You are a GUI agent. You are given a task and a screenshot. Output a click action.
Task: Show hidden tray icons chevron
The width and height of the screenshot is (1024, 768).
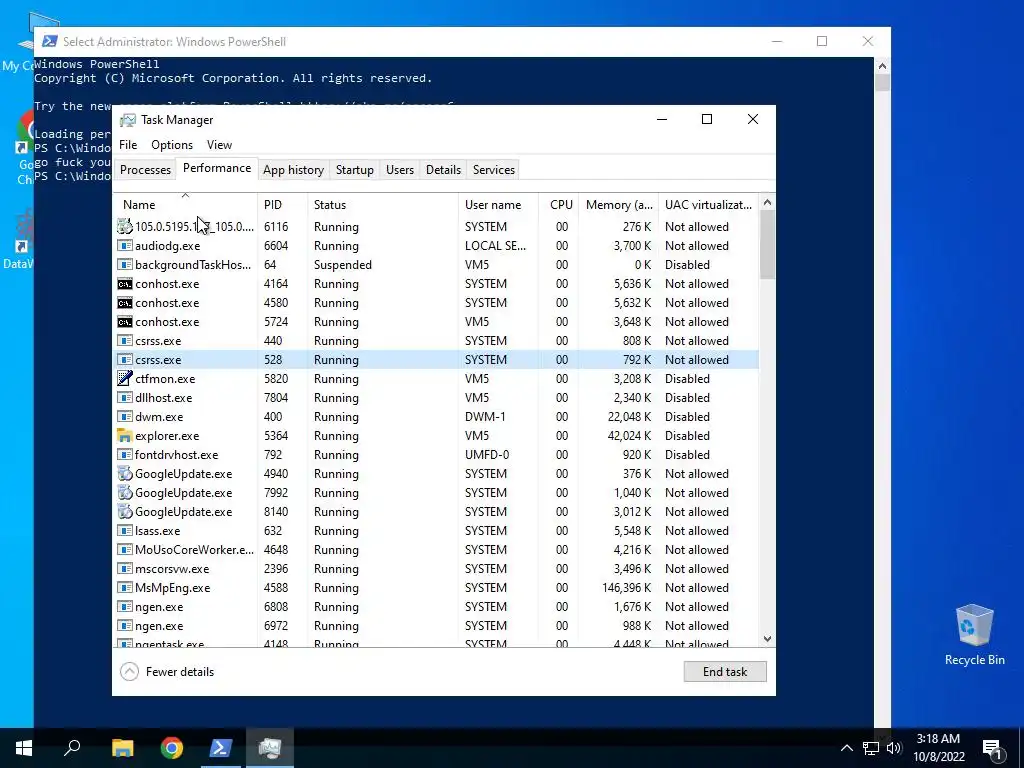[846, 748]
